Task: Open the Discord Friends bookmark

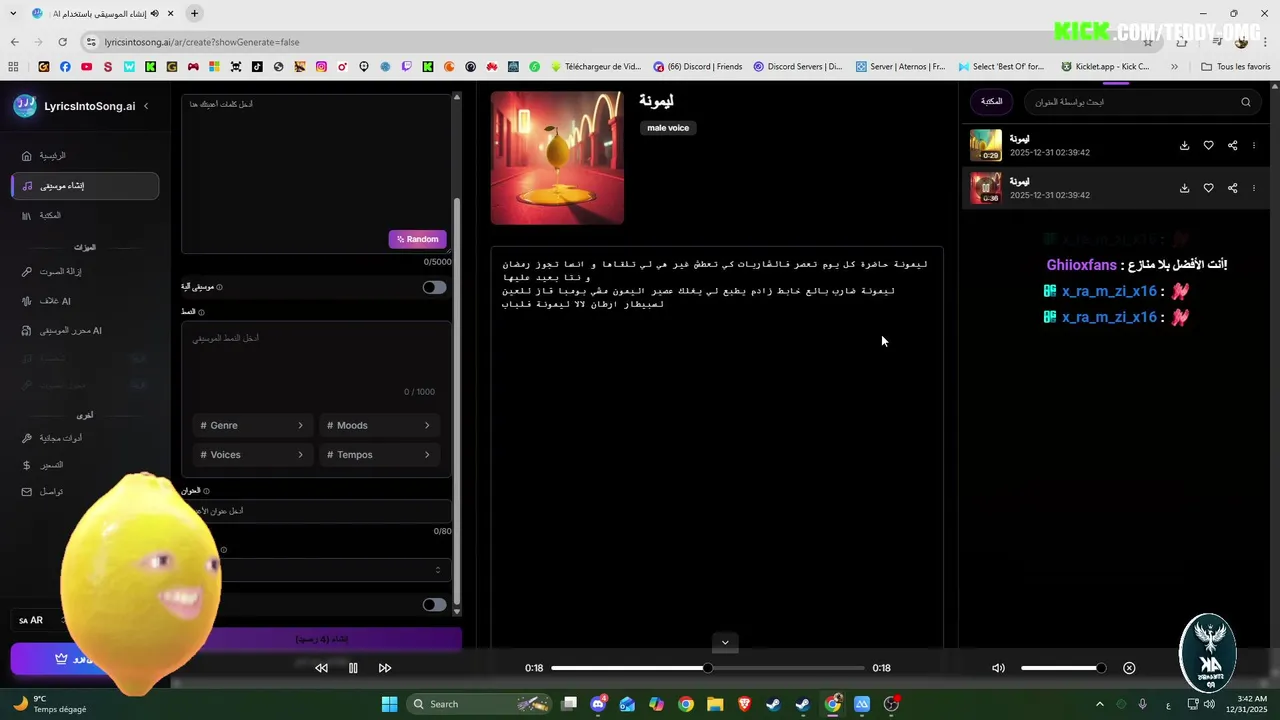Action: tap(698, 67)
